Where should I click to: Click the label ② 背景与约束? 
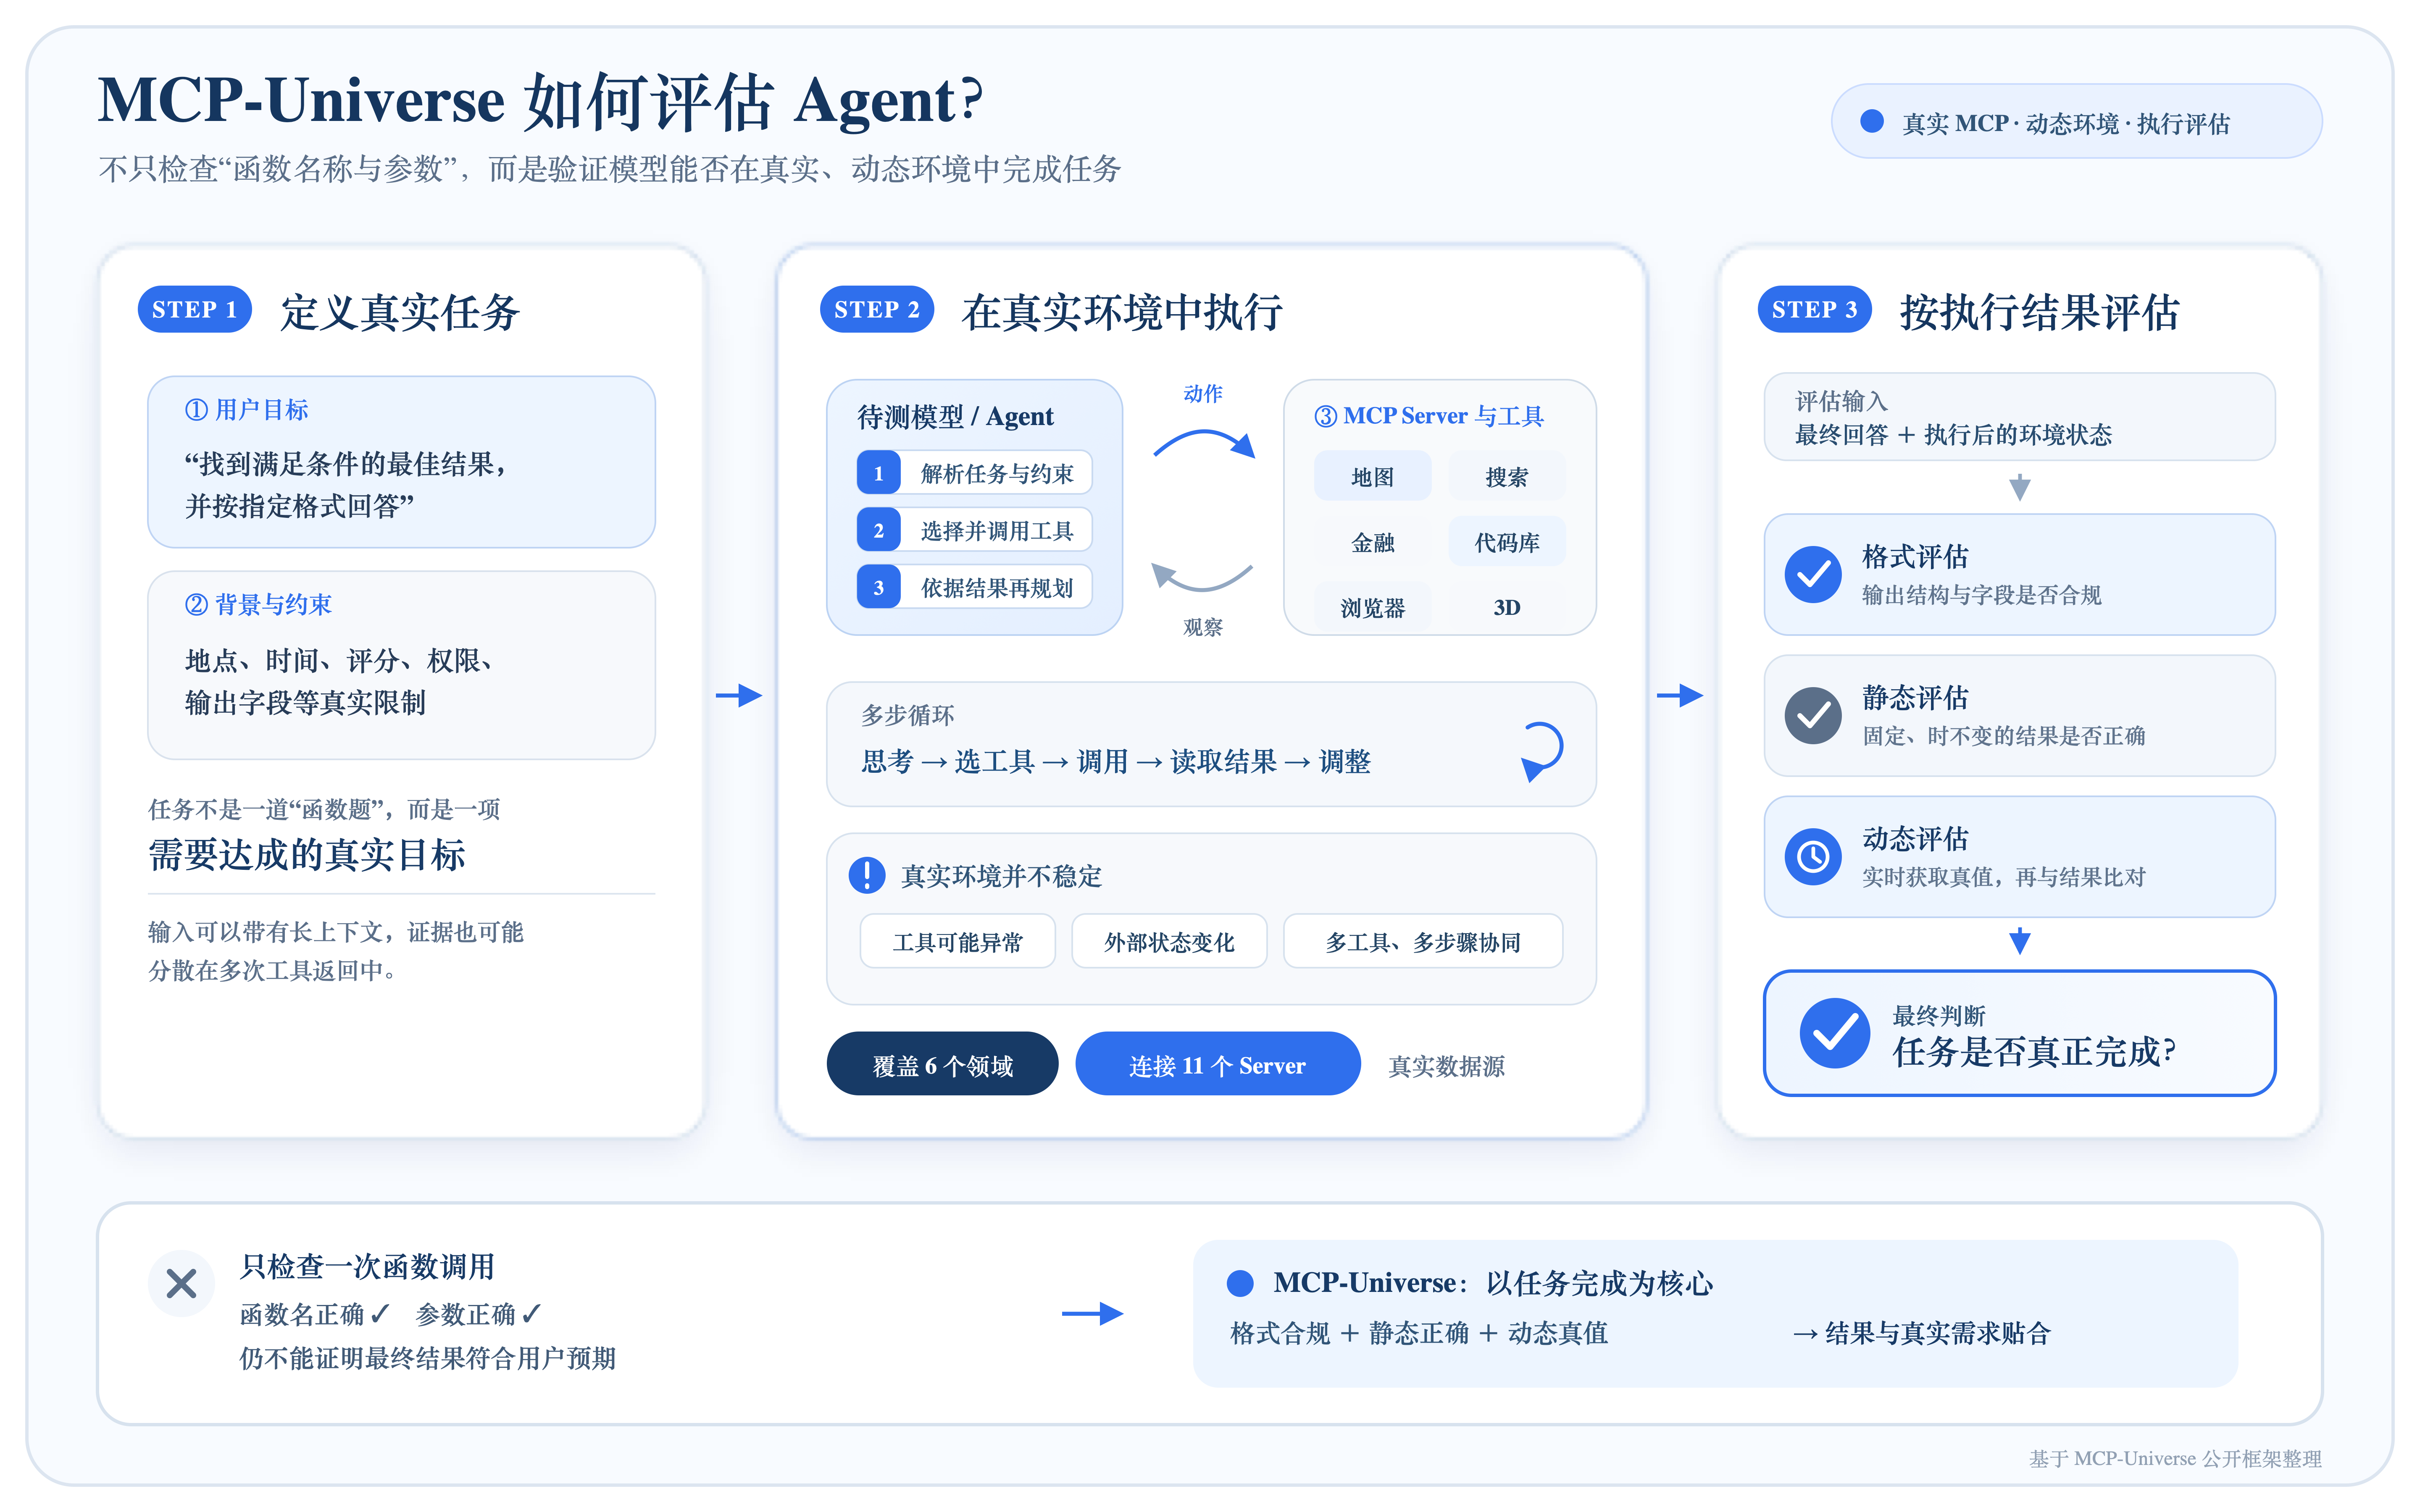(258, 604)
